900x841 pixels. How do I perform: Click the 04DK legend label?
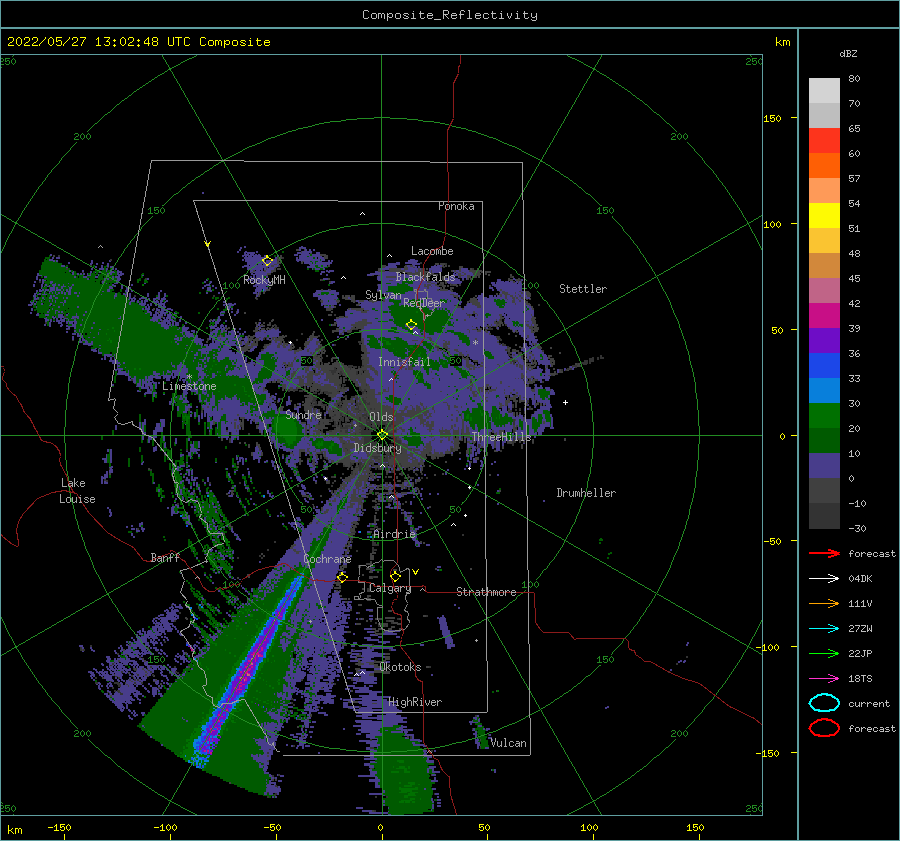tap(860, 579)
